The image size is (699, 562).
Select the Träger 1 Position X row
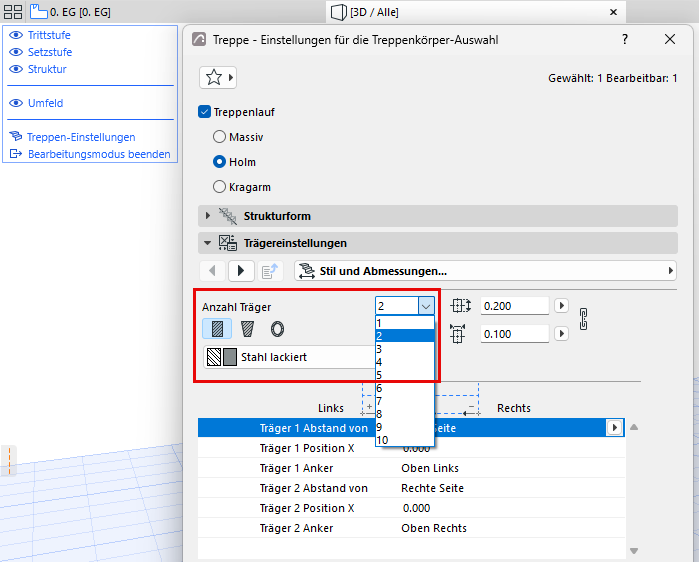coord(411,448)
